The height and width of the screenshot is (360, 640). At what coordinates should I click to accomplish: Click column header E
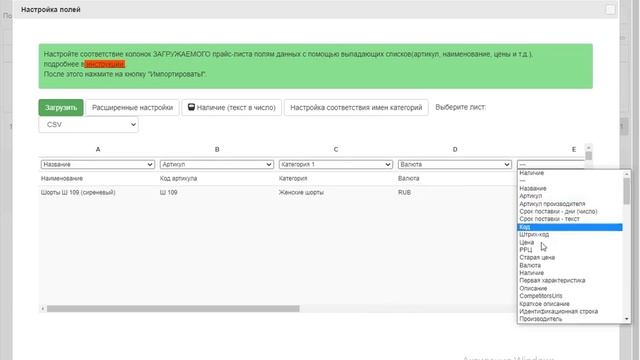574,149
